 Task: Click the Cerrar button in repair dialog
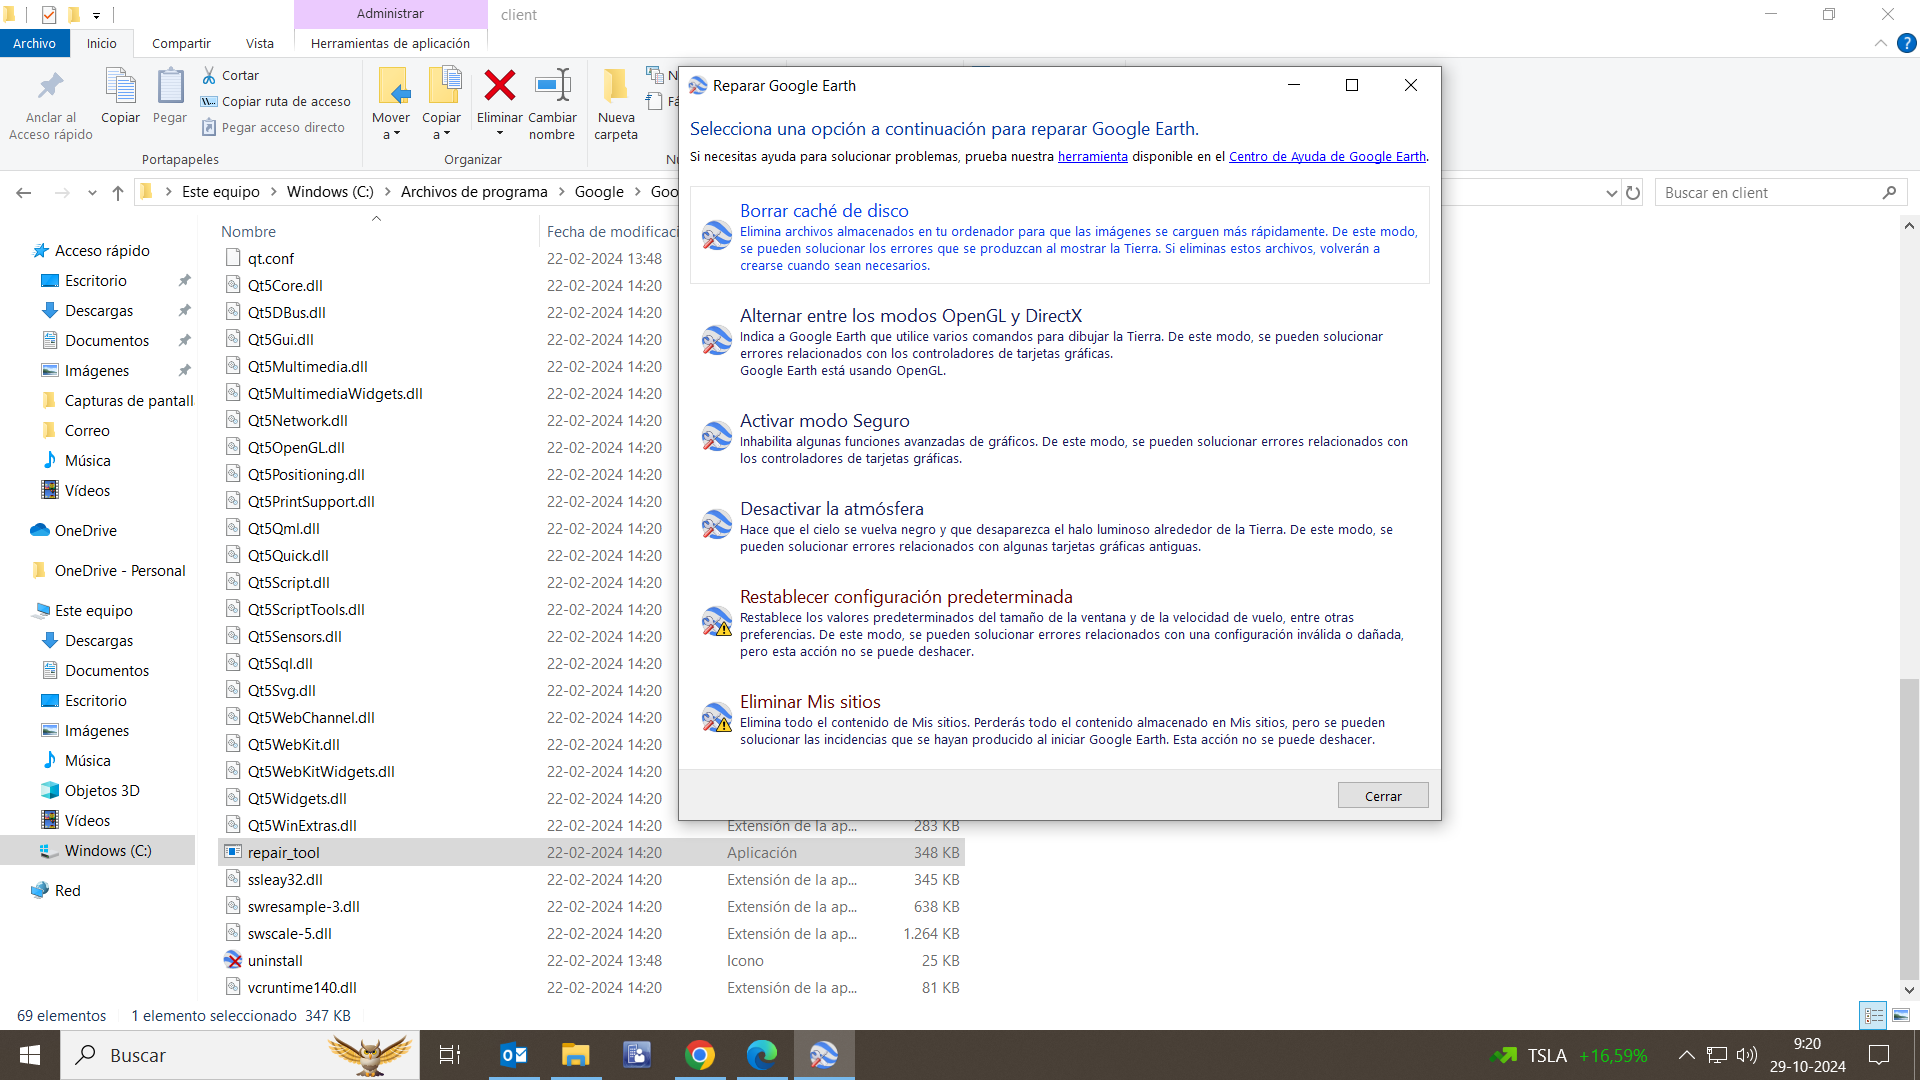1382,796
